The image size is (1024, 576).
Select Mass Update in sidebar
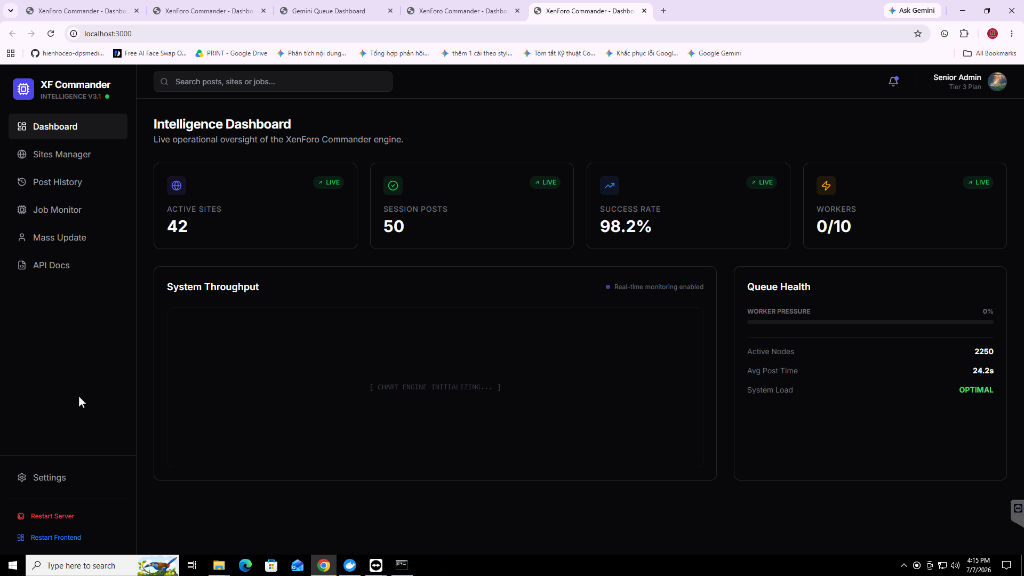click(x=68, y=238)
